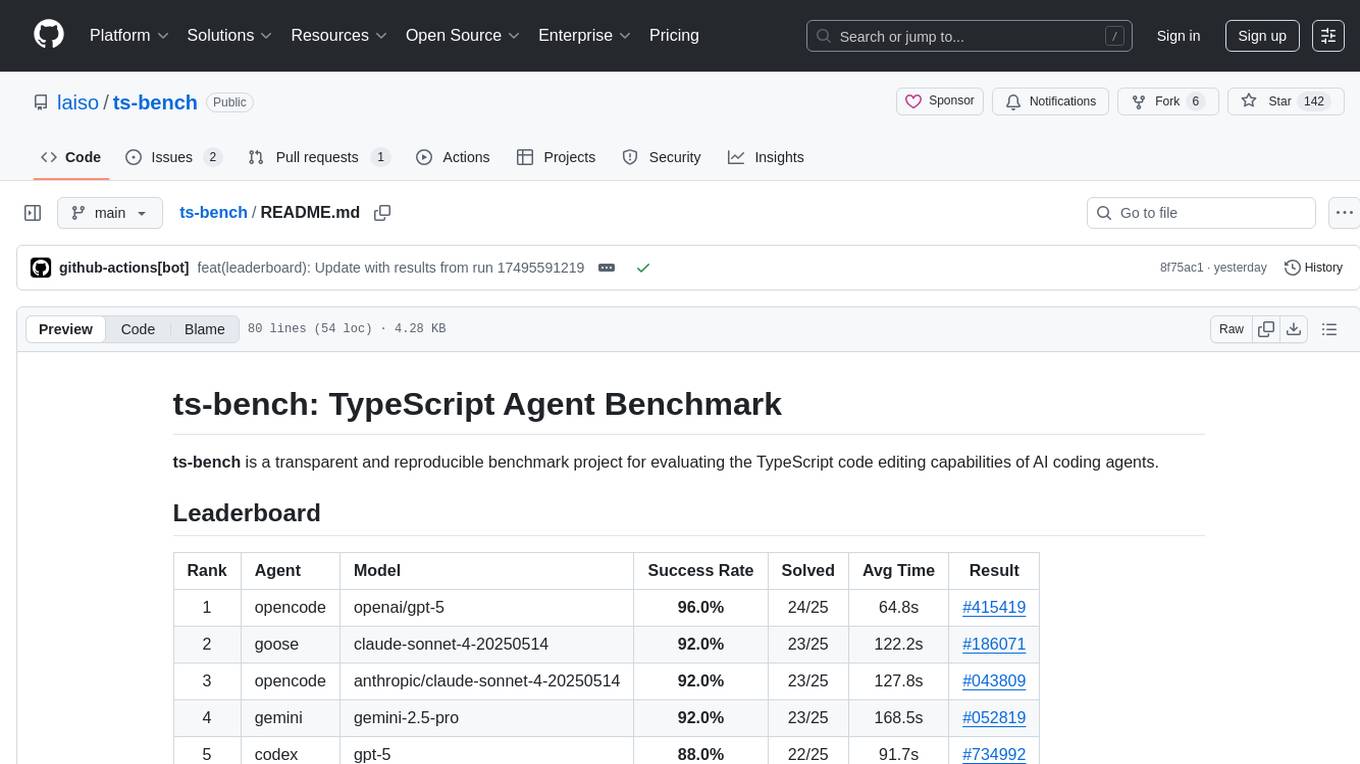Switch to the Pull requests tab

[319, 157]
